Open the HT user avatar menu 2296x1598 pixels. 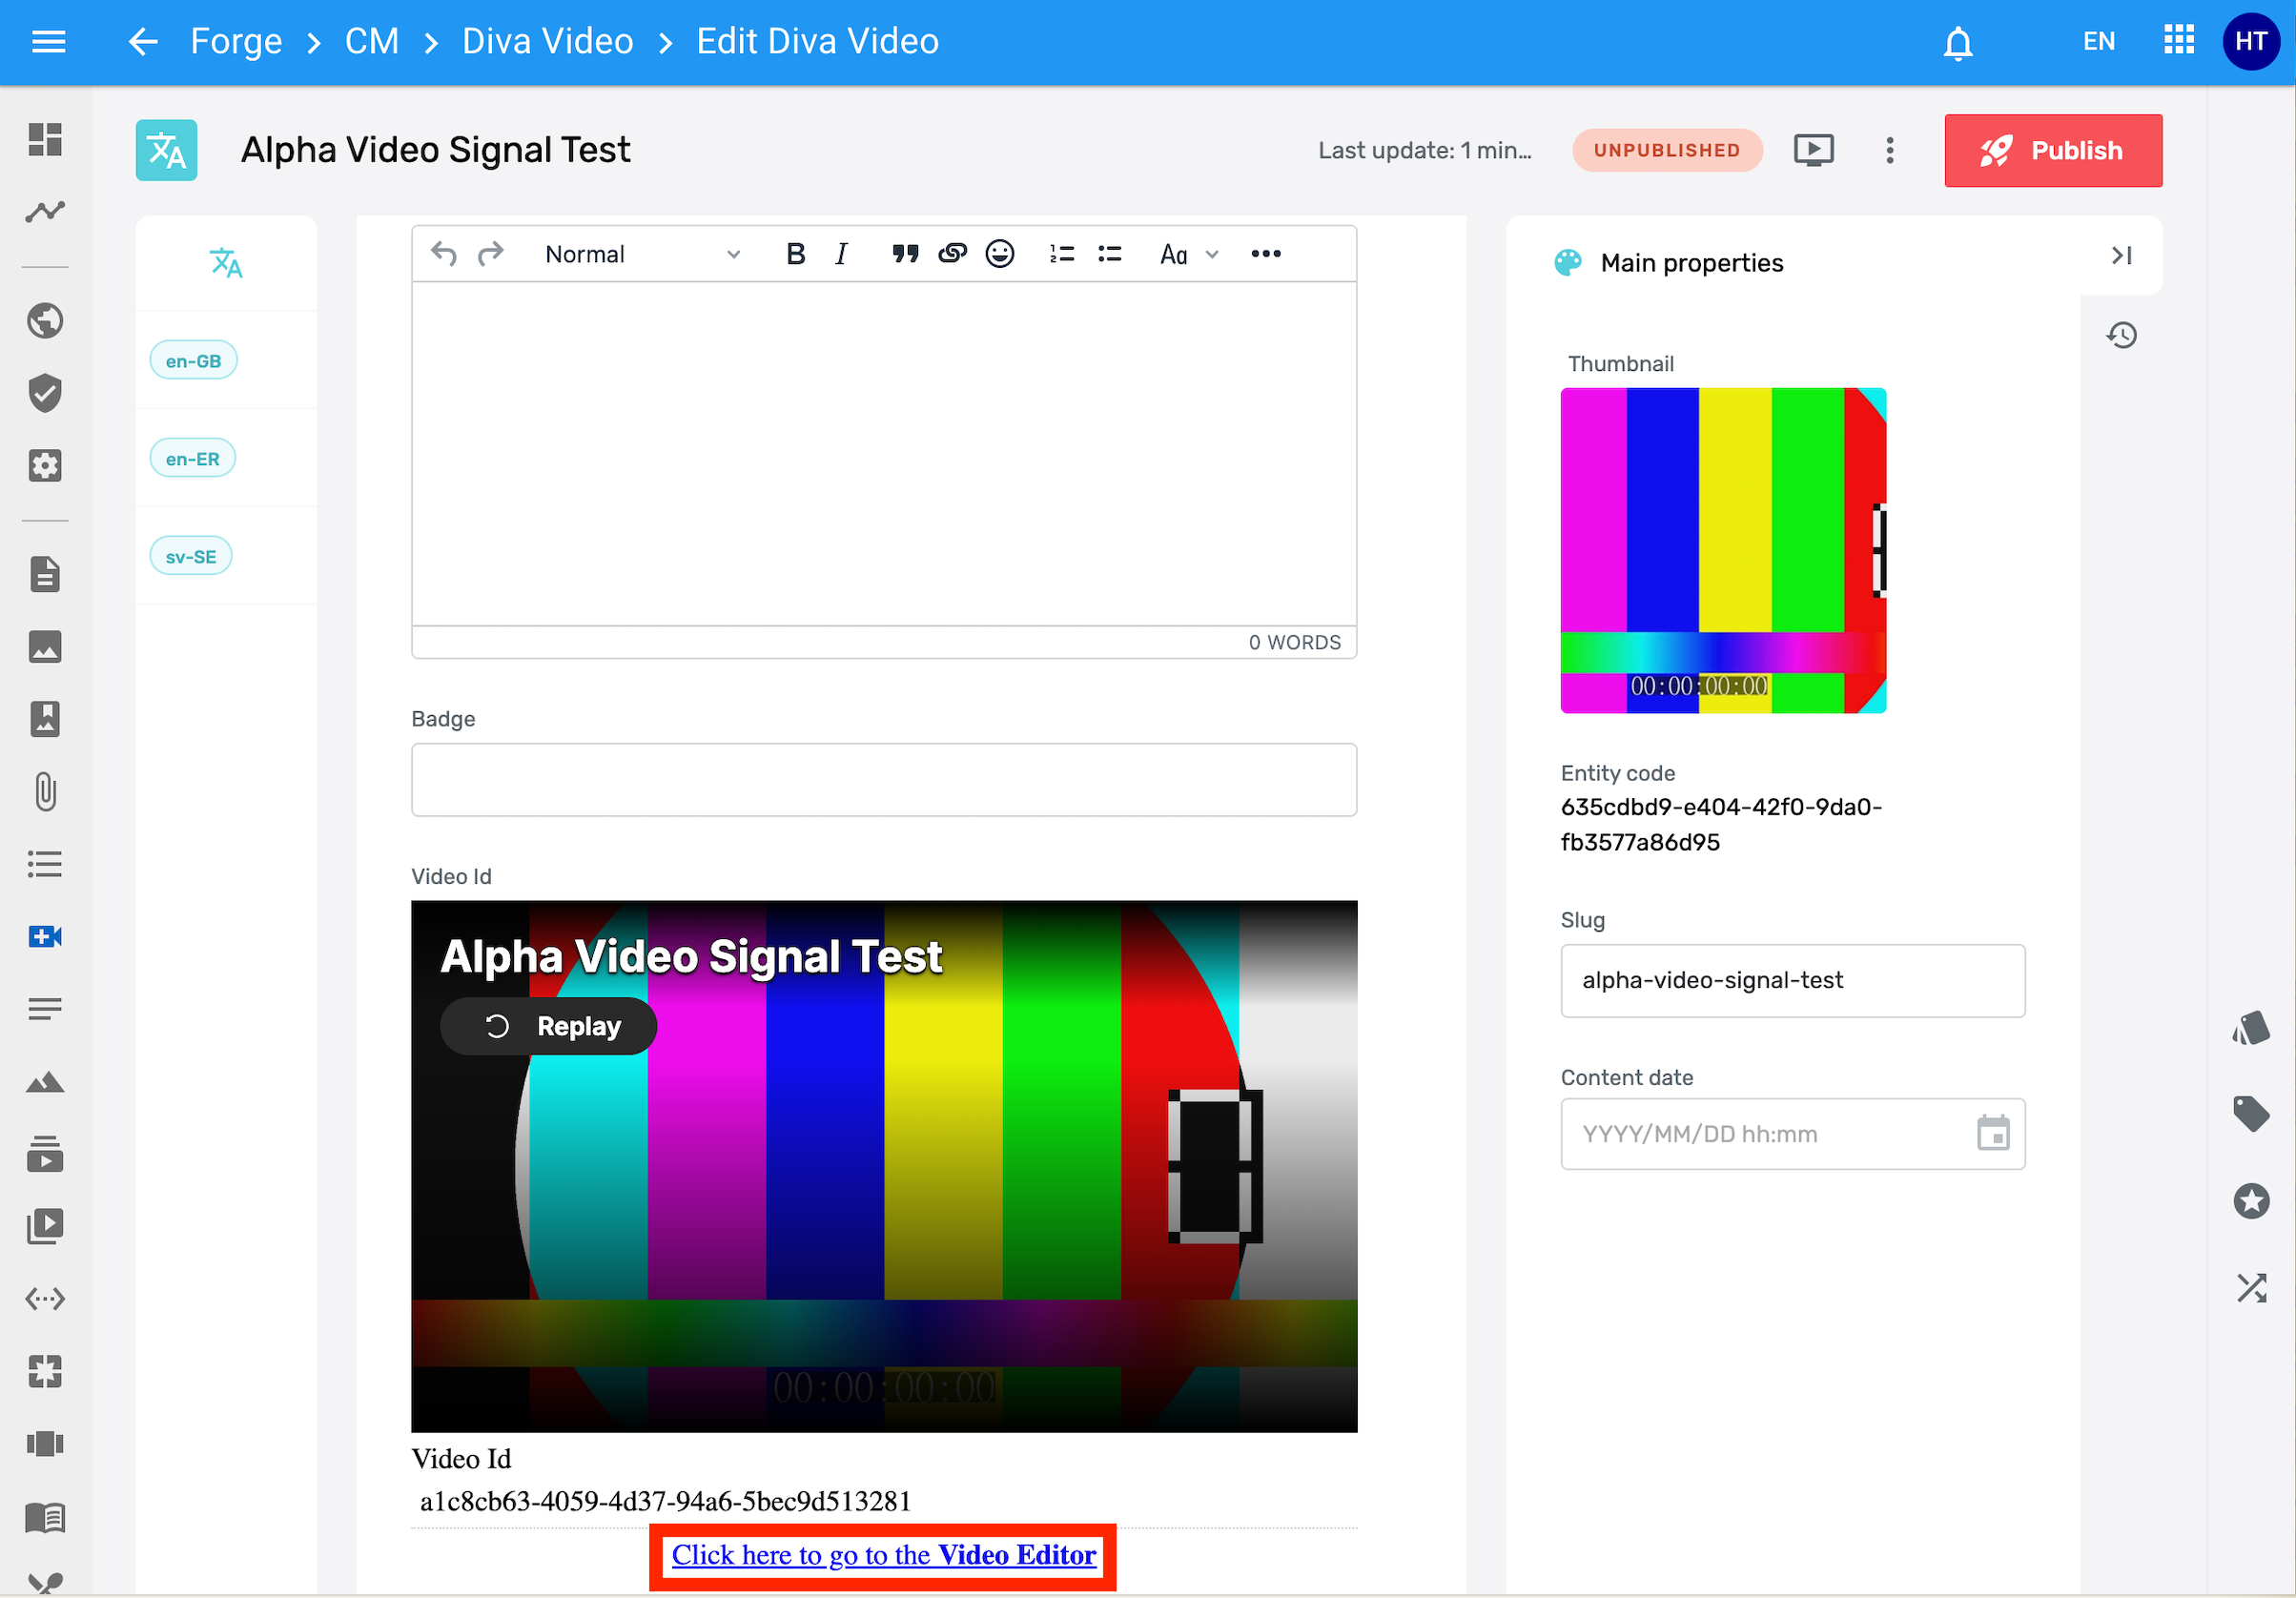point(2250,41)
